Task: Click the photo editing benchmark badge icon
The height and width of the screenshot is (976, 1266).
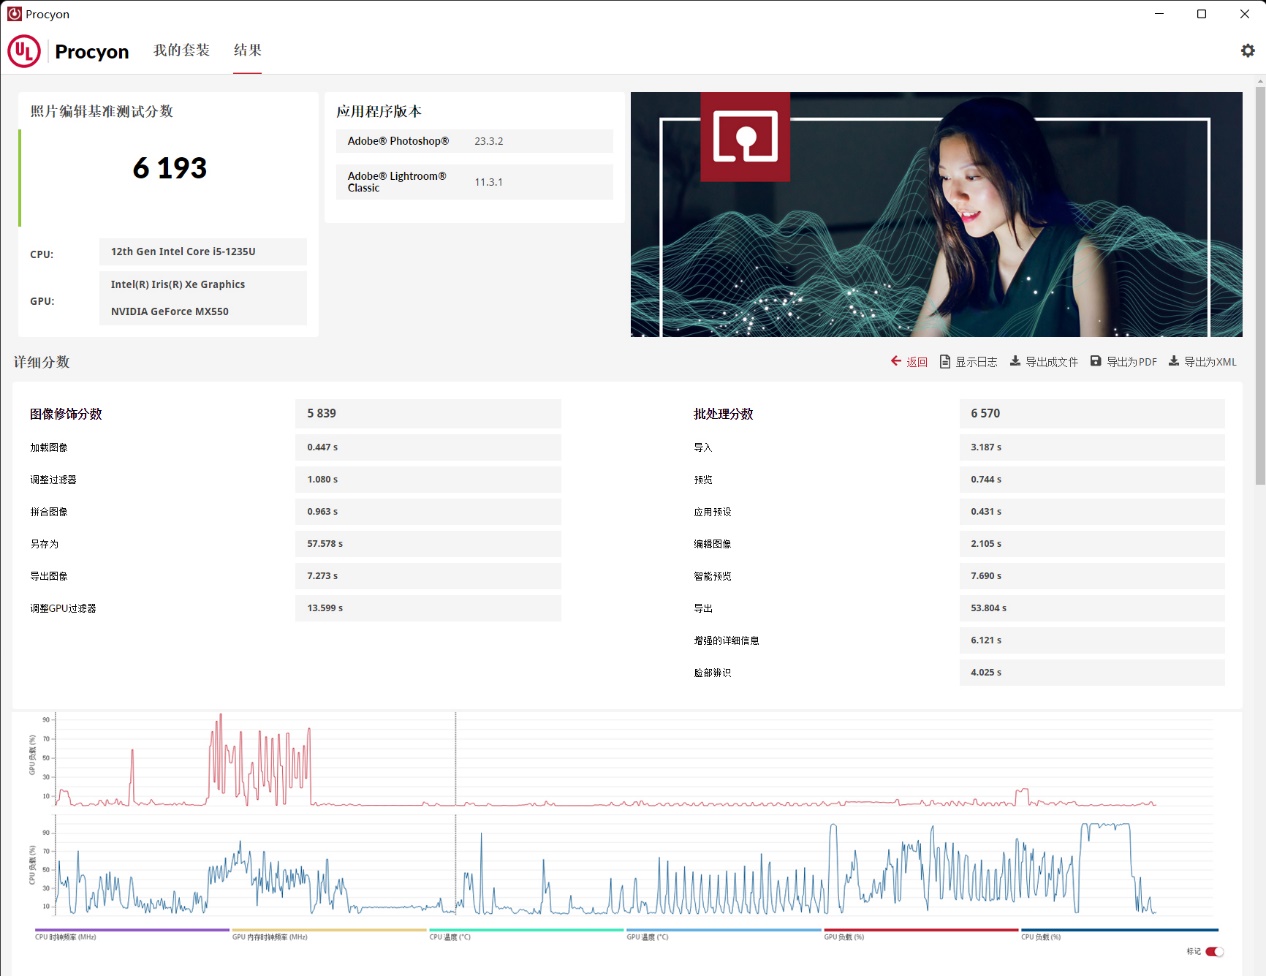Action: (x=745, y=137)
